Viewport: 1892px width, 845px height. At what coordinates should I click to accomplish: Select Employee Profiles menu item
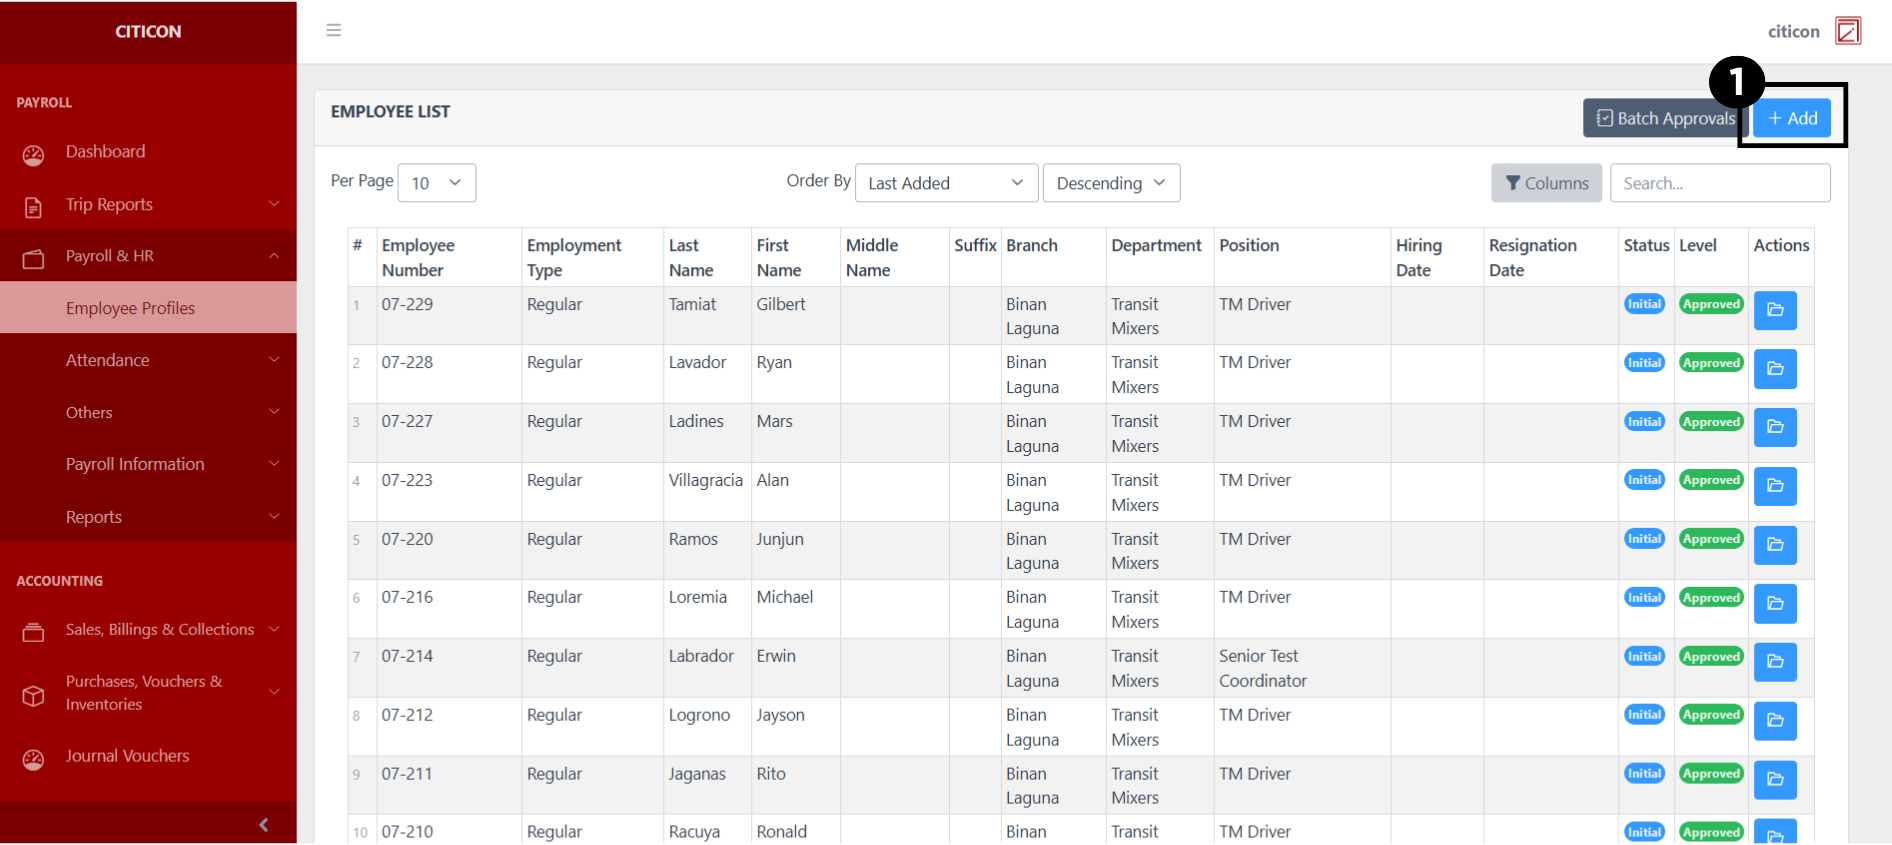pyautogui.click(x=130, y=308)
